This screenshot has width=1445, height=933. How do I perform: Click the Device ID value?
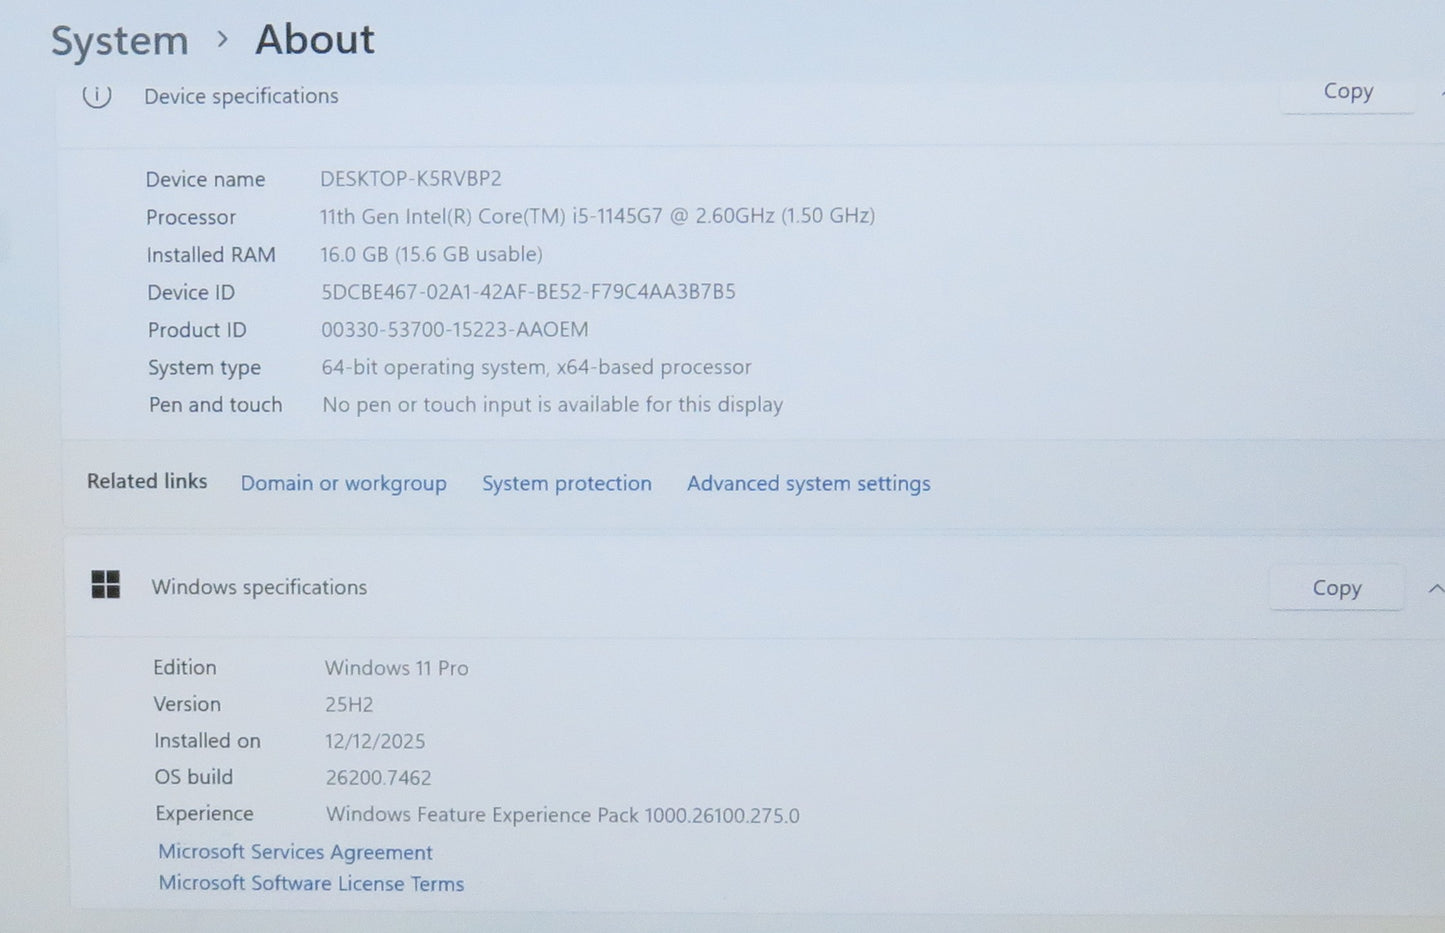(x=528, y=291)
